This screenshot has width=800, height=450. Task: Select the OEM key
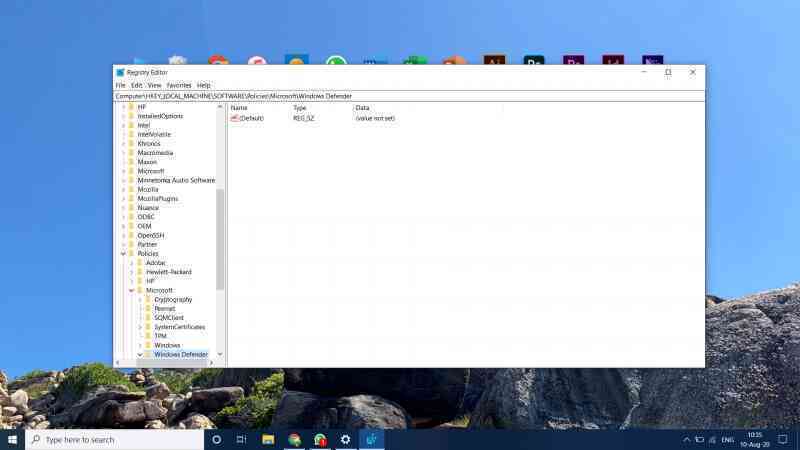pos(144,227)
